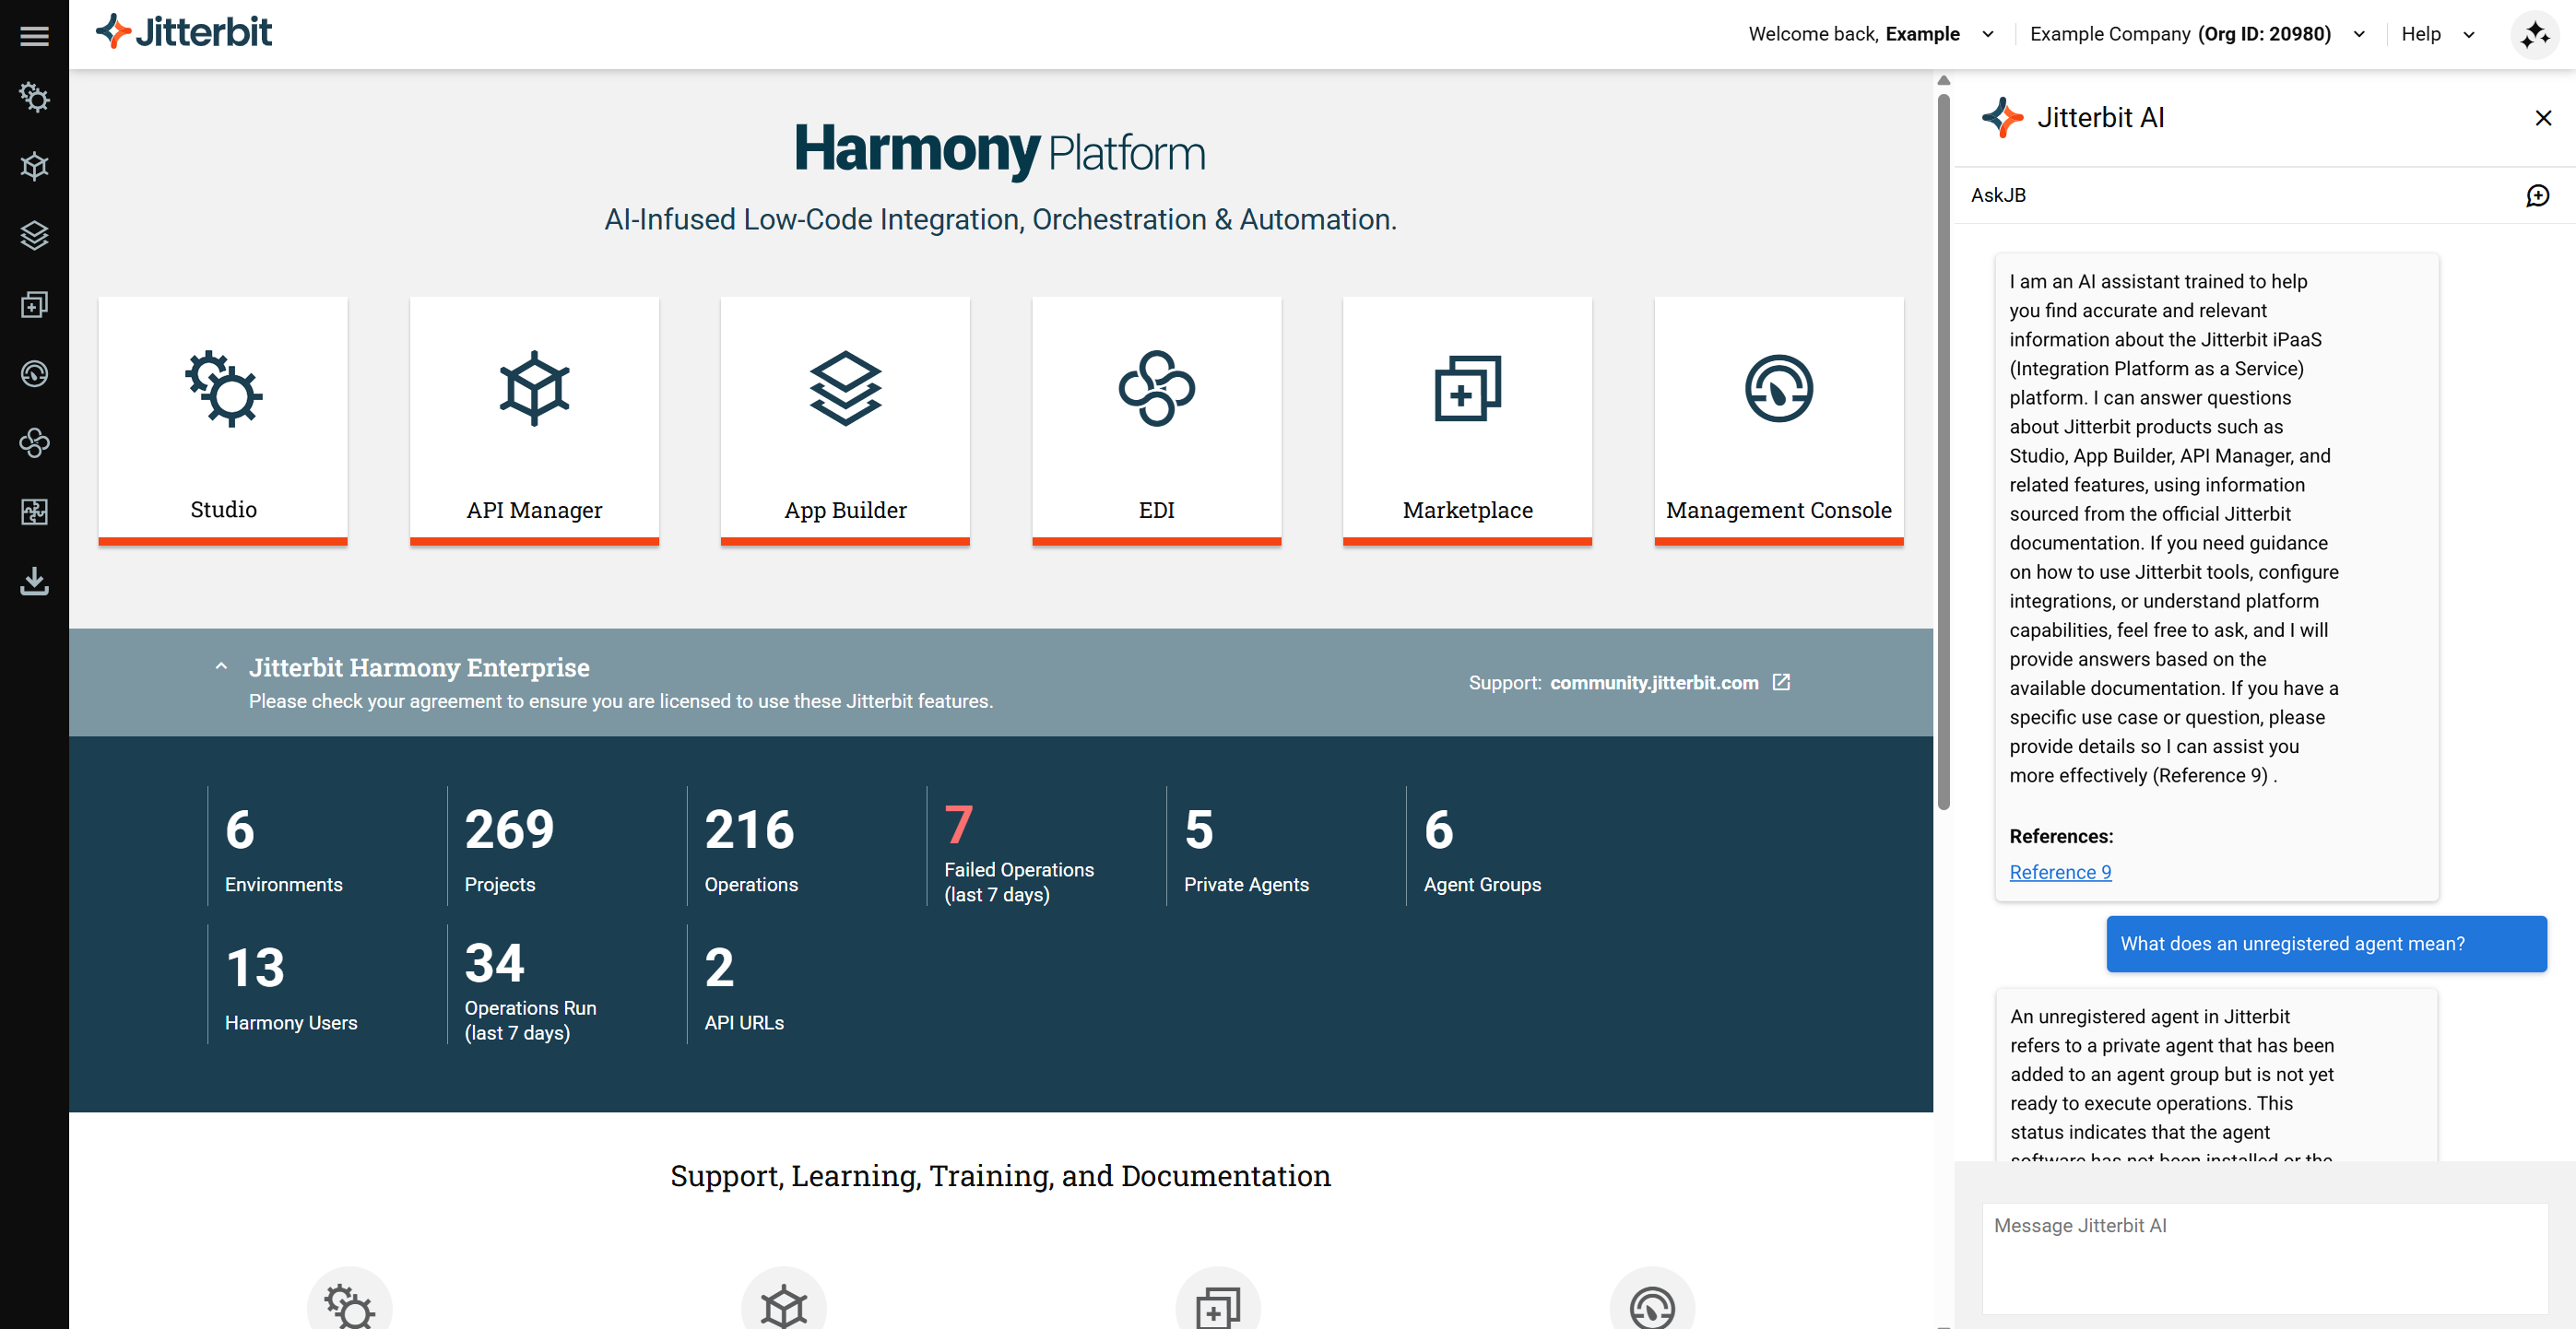The width and height of the screenshot is (2576, 1329).
Task: Expand the Welcome back Example user dropdown
Action: (1987, 35)
